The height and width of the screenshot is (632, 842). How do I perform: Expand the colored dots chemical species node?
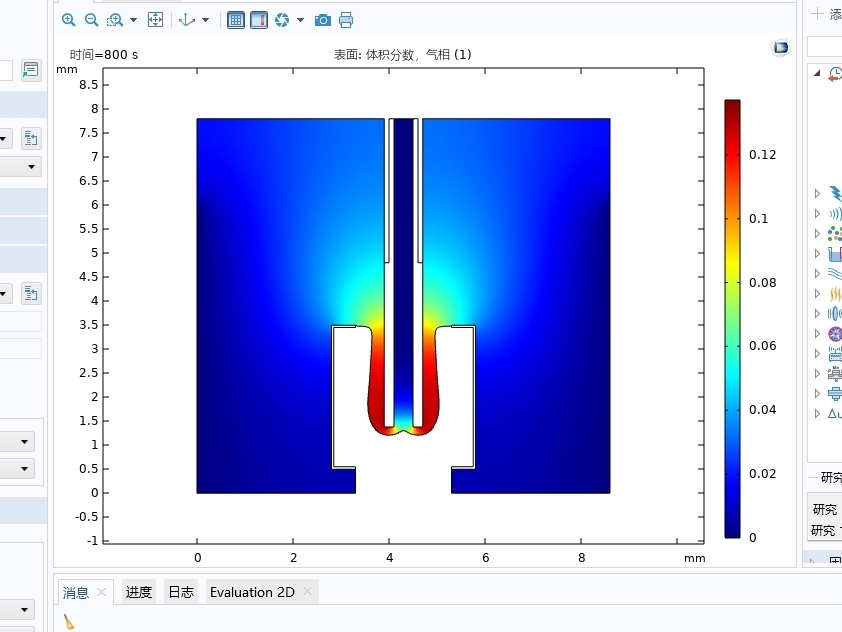tap(817, 234)
